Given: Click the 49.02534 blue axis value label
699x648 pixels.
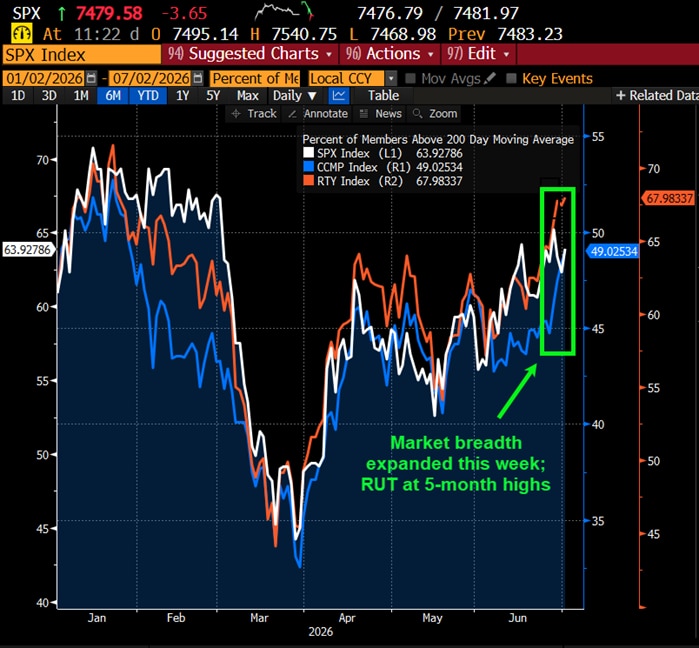Looking at the screenshot, I should (x=613, y=251).
